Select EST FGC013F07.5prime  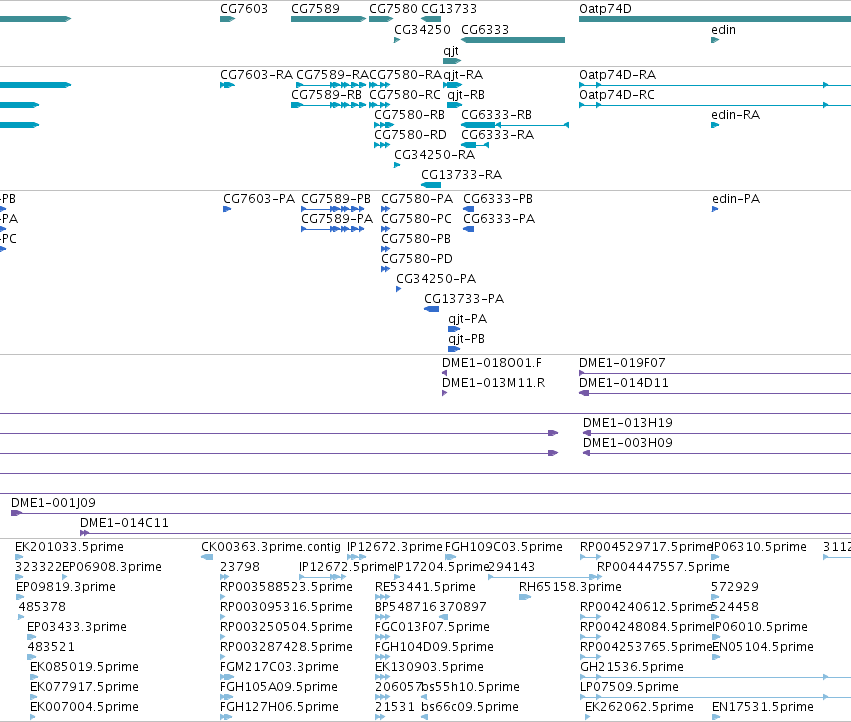coord(432,627)
